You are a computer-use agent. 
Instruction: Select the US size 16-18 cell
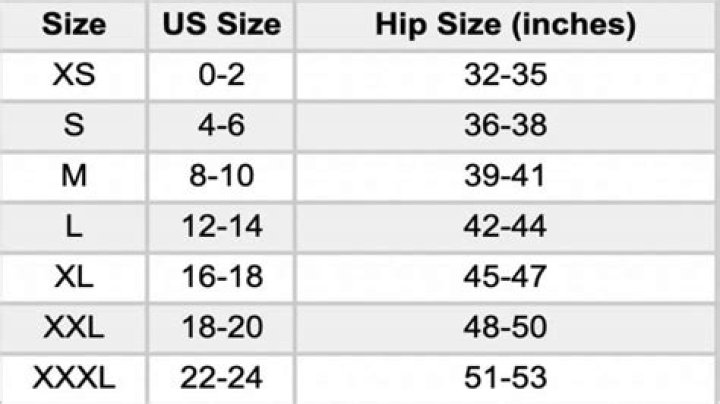tap(222, 278)
